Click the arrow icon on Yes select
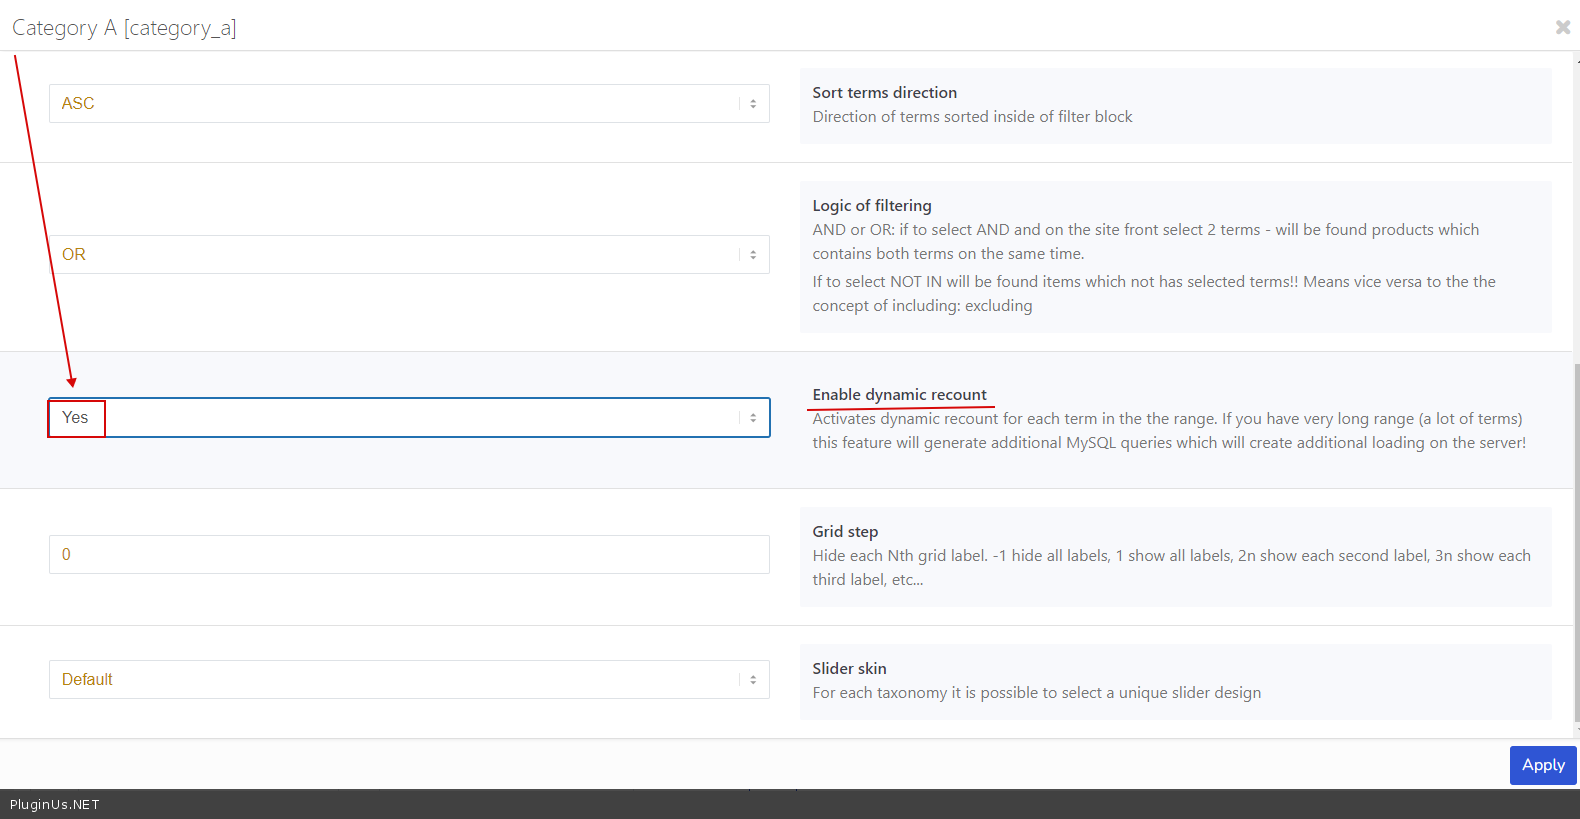The image size is (1580, 819). click(753, 418)
